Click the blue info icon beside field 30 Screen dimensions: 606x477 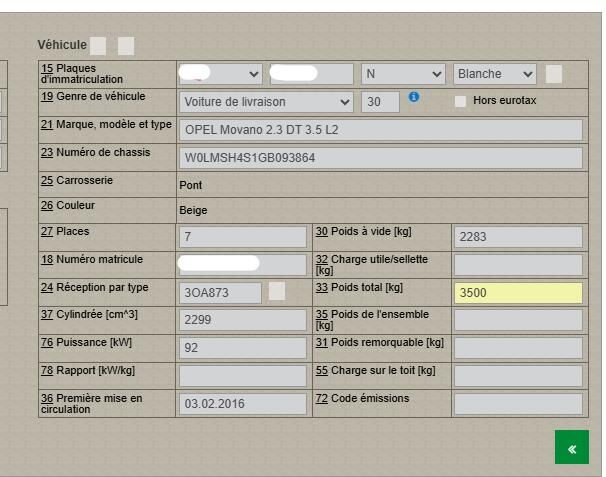coord(414,98)
